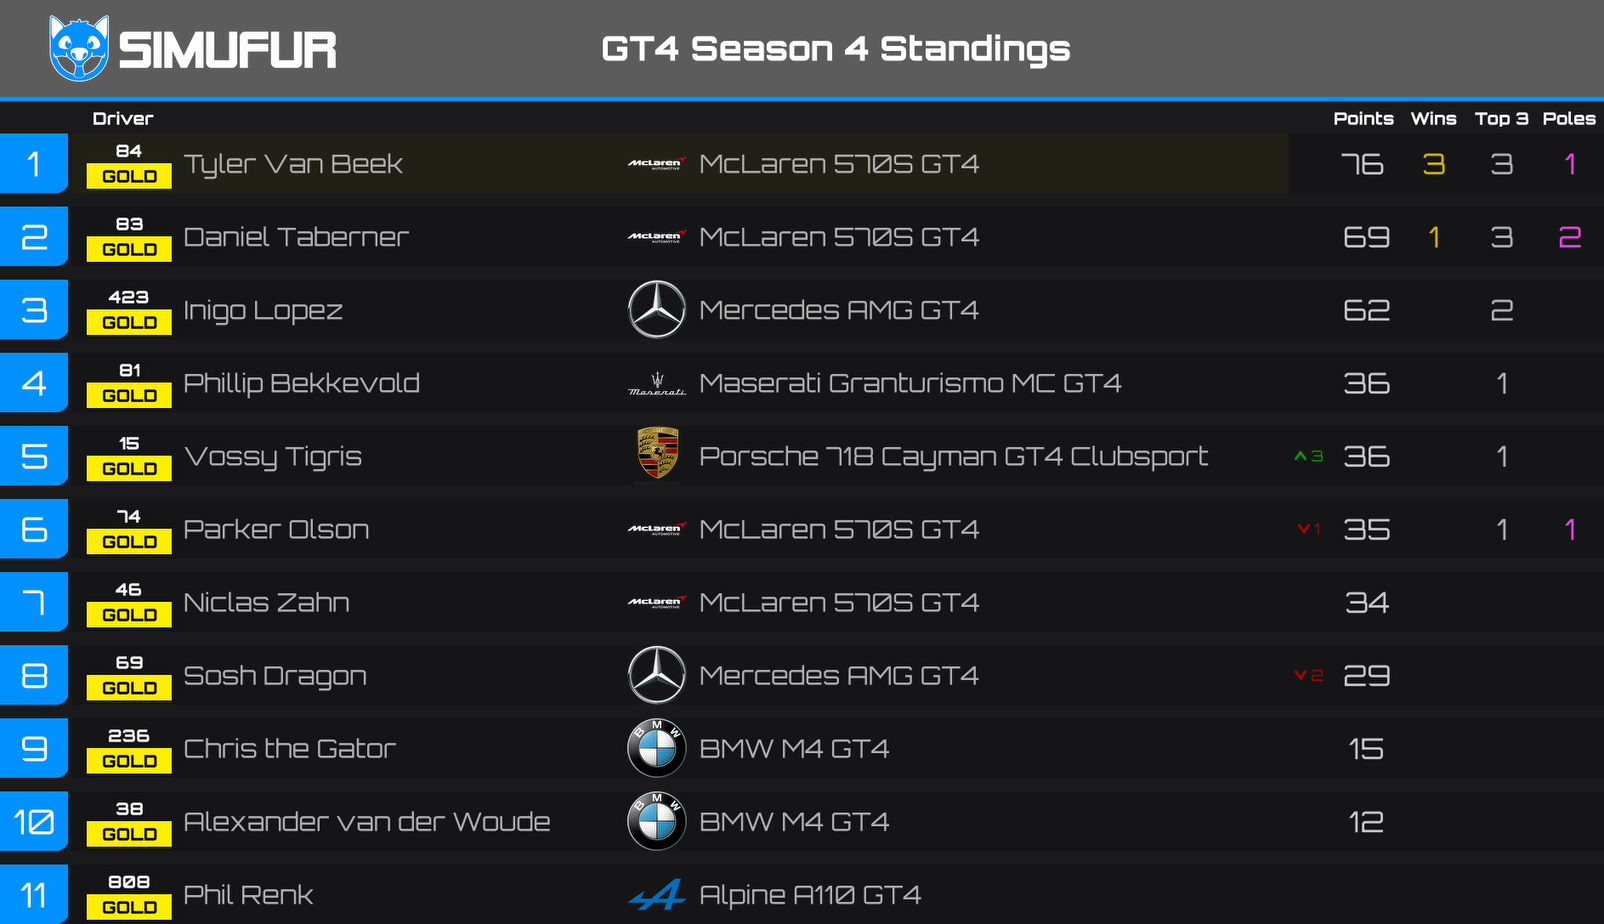Click Niclas Zahn's driver name

pos(266,603)
